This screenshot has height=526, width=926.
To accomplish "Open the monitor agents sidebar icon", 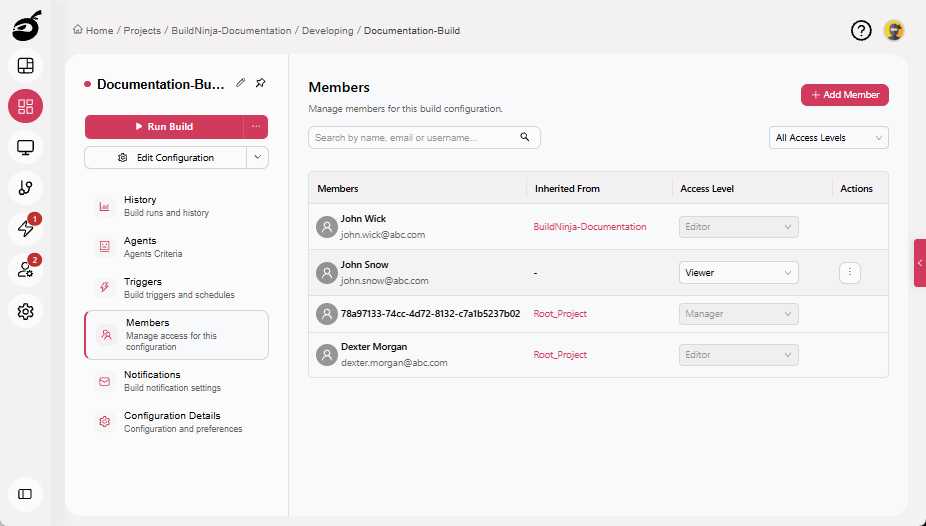I will click(x=25, y=147).
